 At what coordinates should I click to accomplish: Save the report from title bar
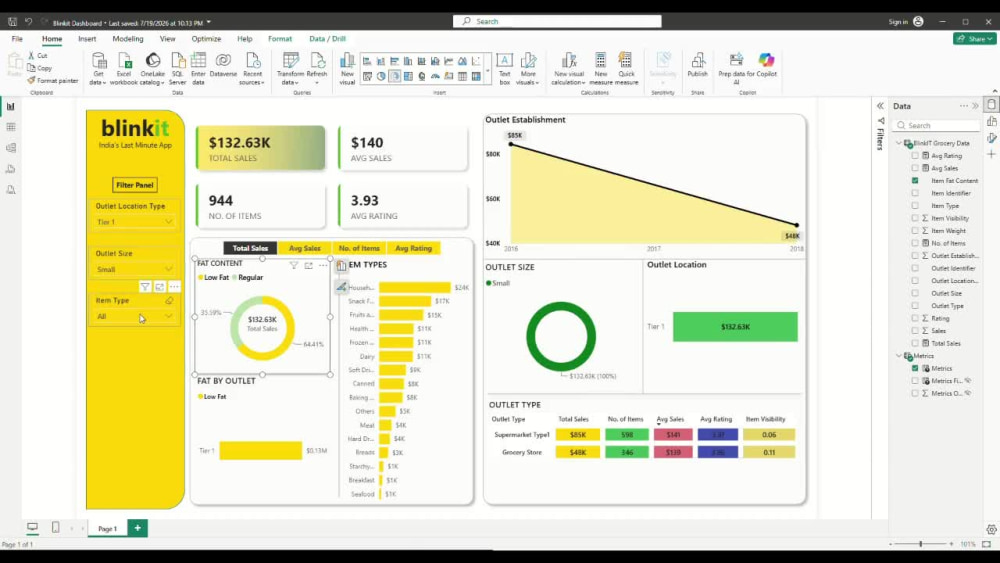point(12,22)
